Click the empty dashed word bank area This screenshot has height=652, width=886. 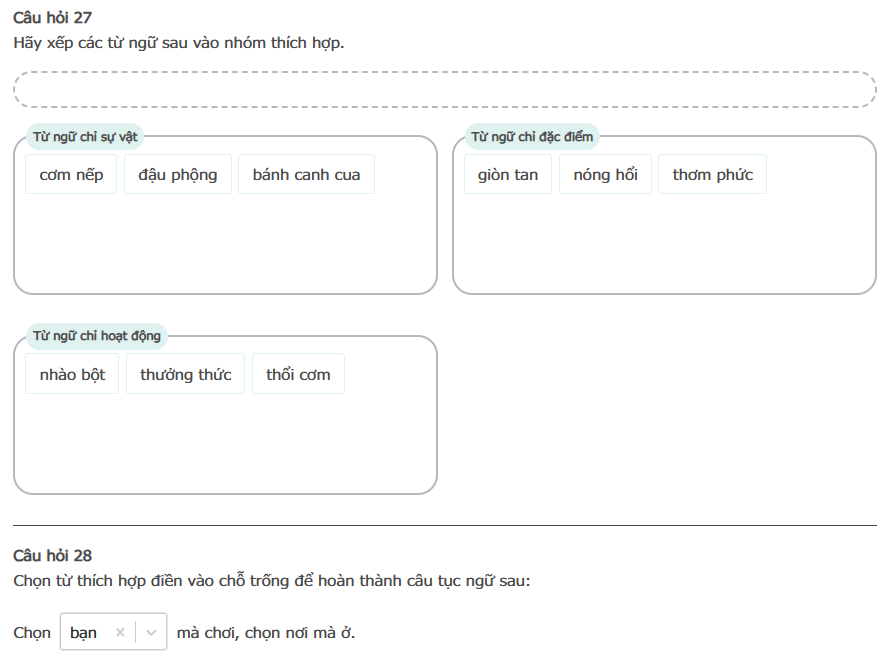point(445,89)
